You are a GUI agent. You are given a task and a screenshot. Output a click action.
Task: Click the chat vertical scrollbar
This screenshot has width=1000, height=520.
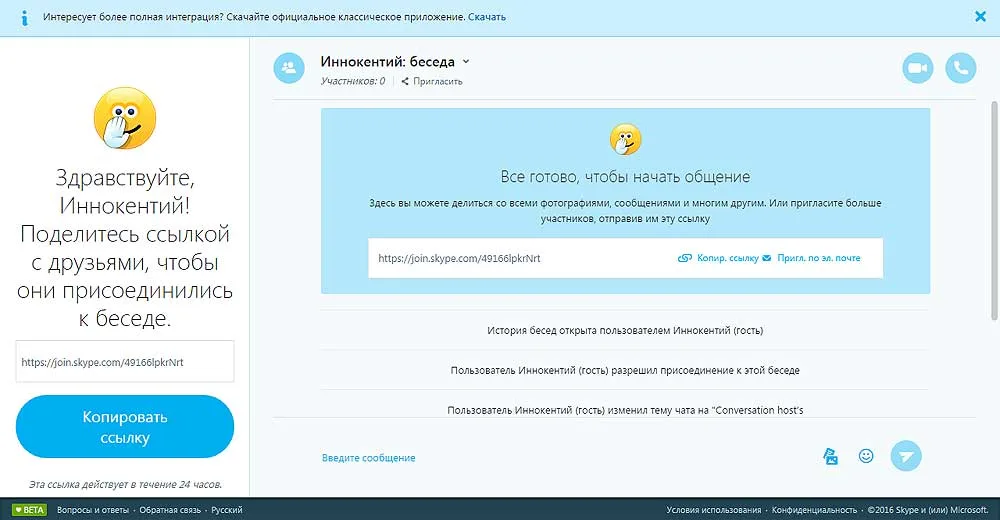[x=994, y=211]
